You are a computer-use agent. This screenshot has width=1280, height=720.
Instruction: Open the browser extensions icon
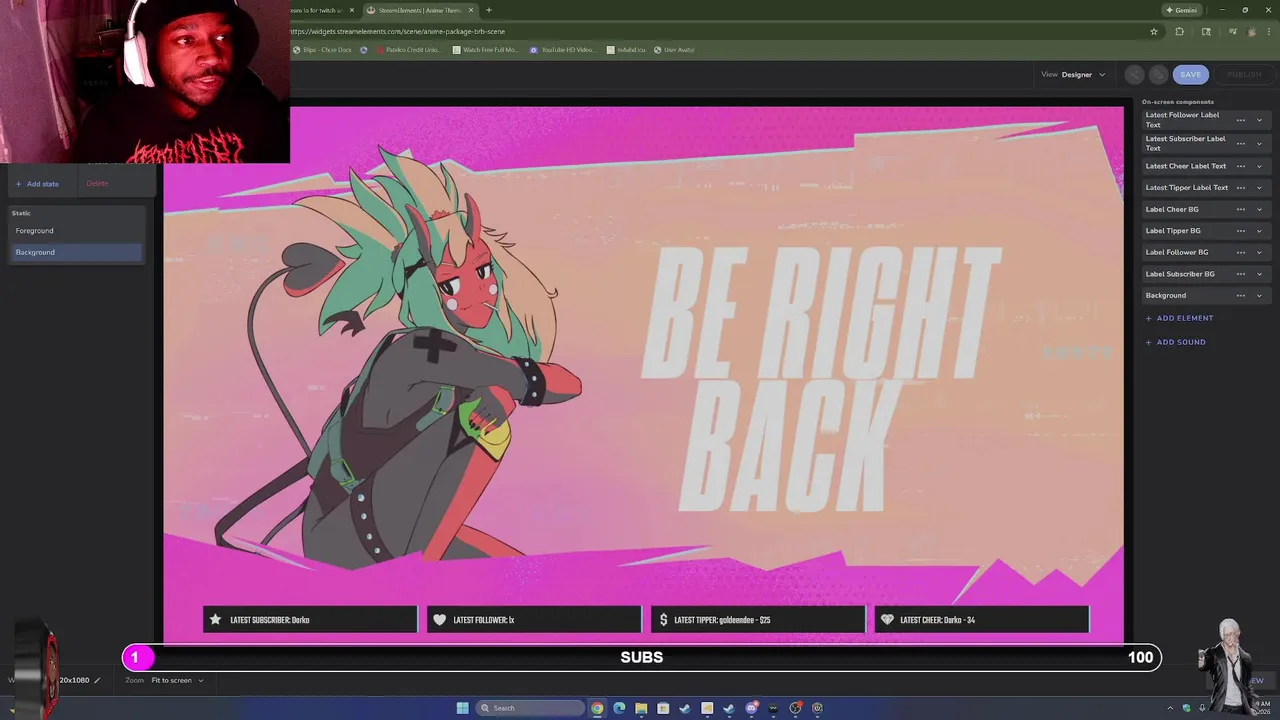(1179, 31)
